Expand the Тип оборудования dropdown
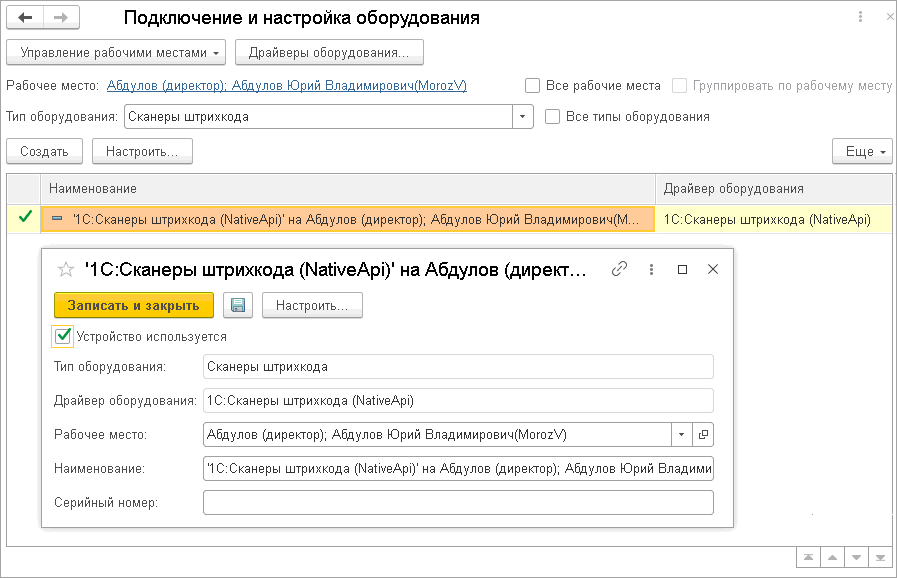The image size is (897, 578). 523,117
